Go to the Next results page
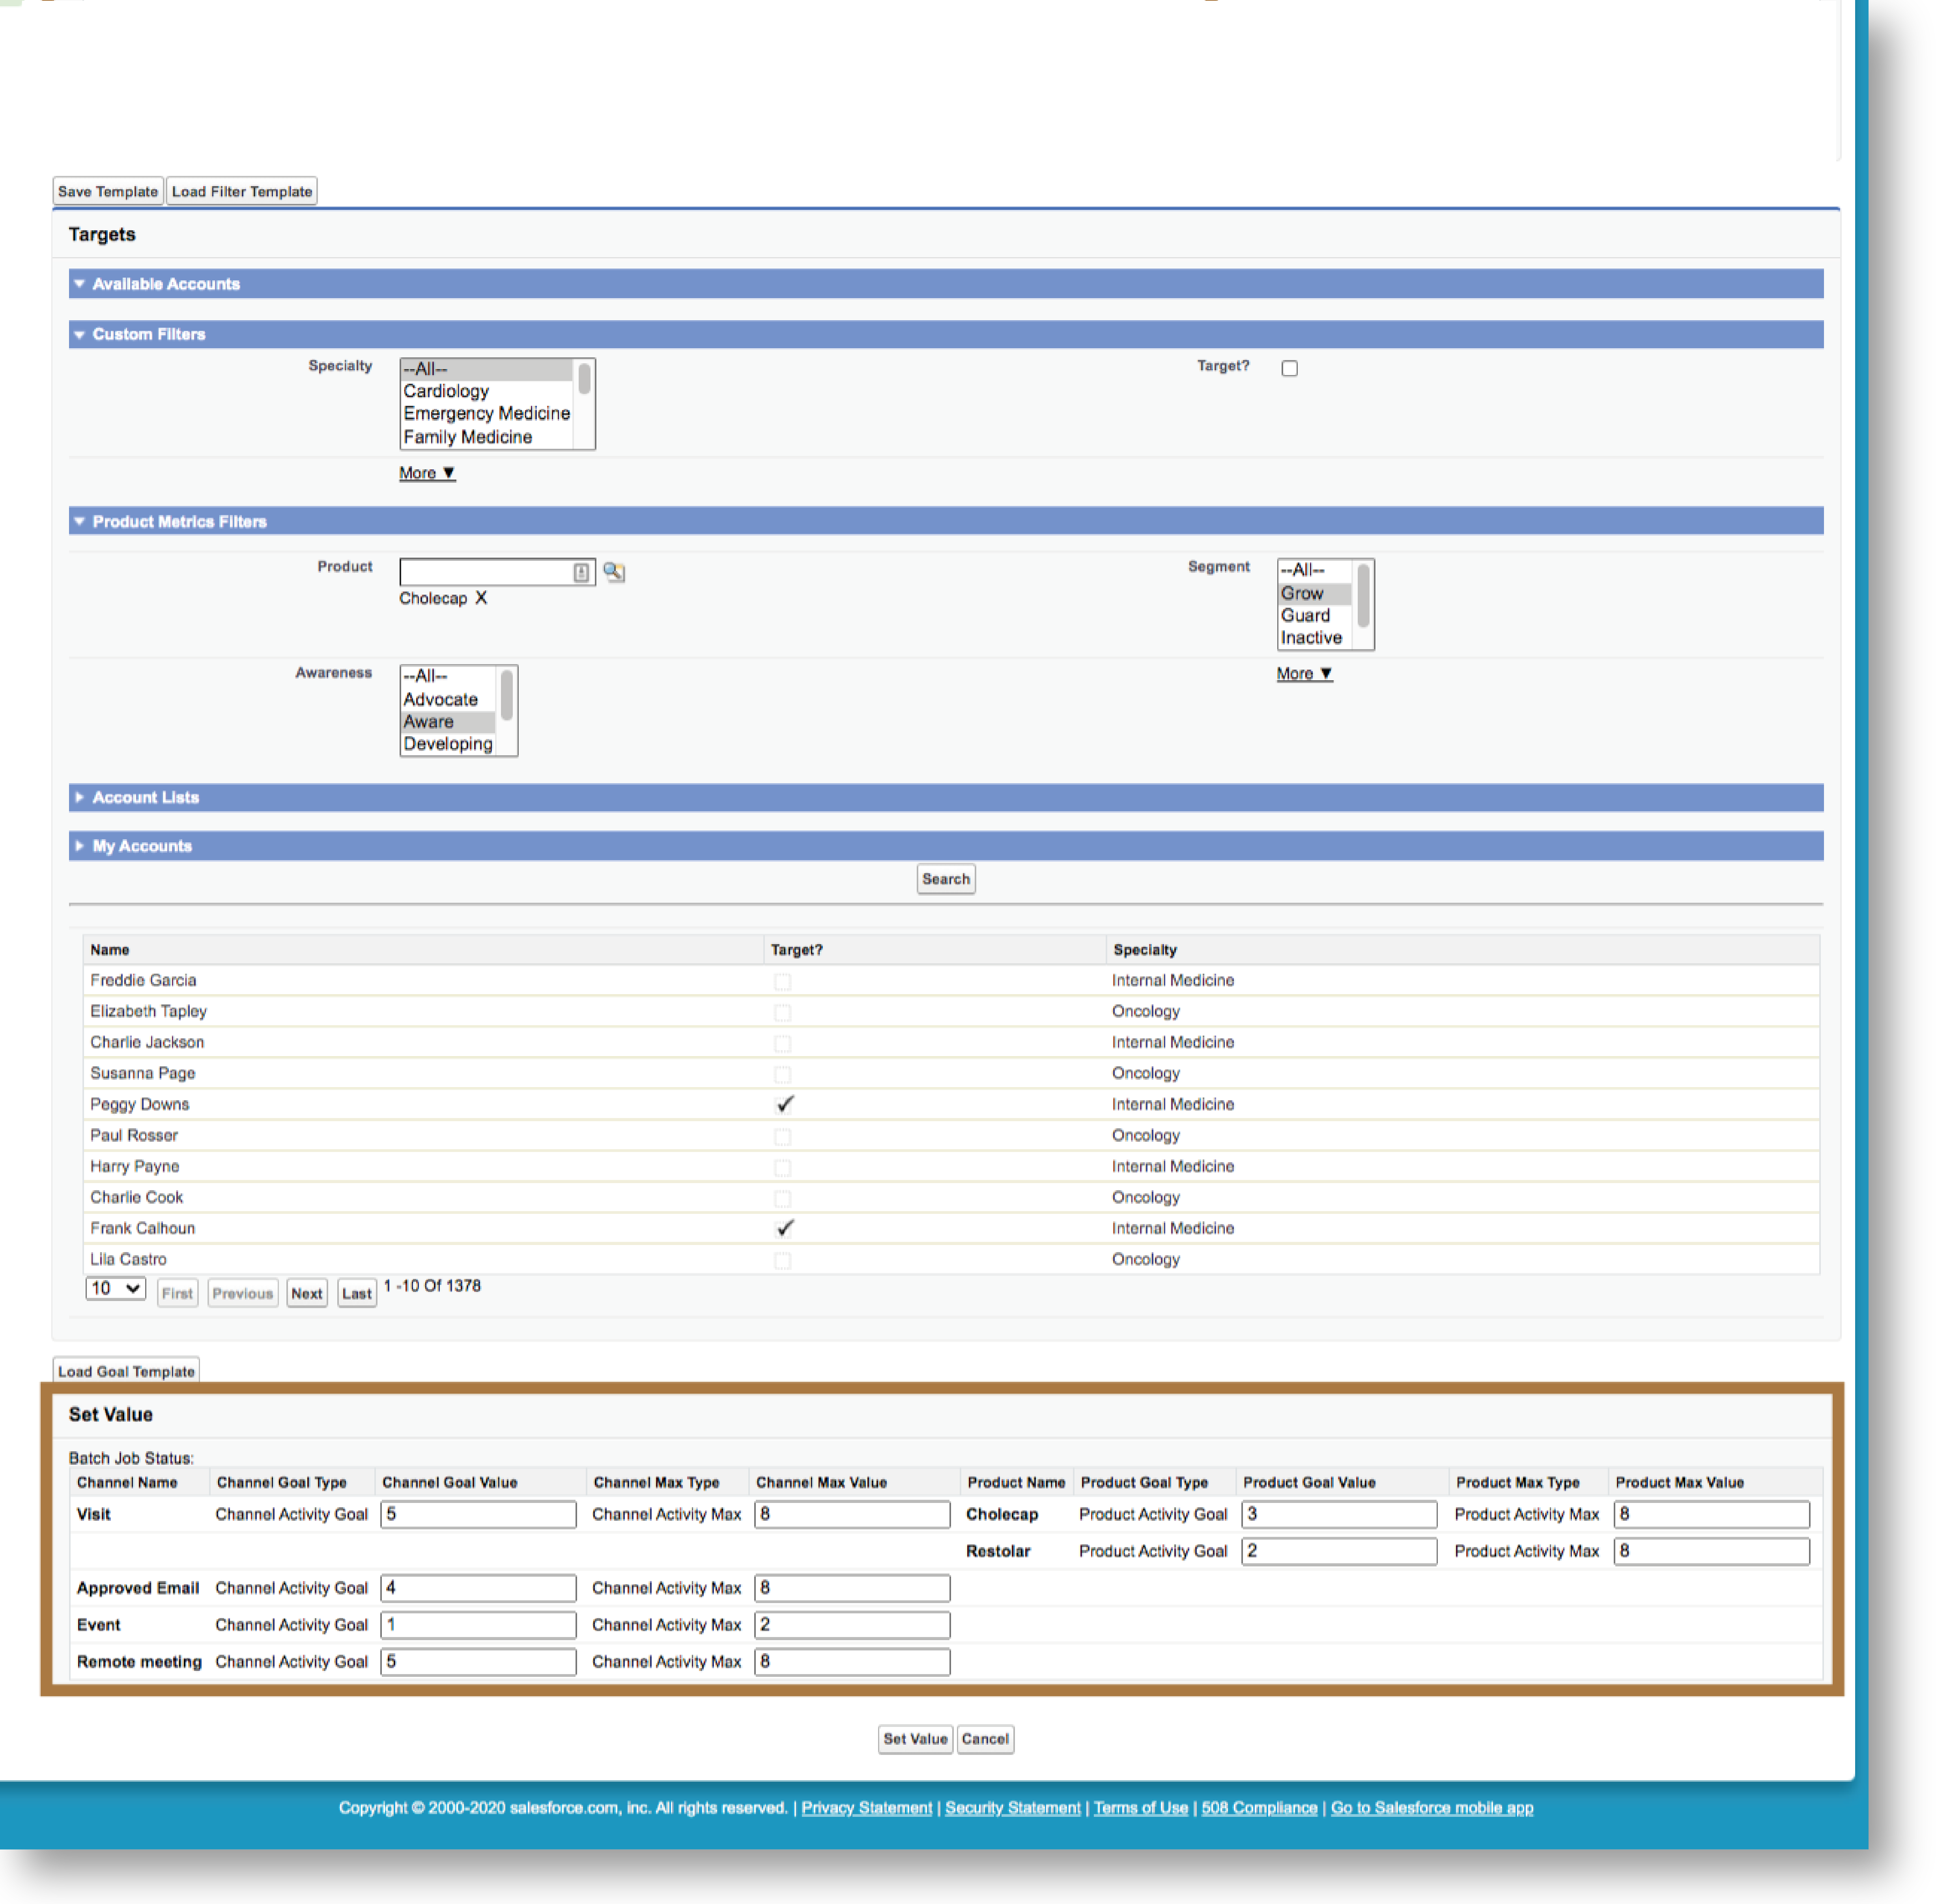 (x=306, y=1293)
